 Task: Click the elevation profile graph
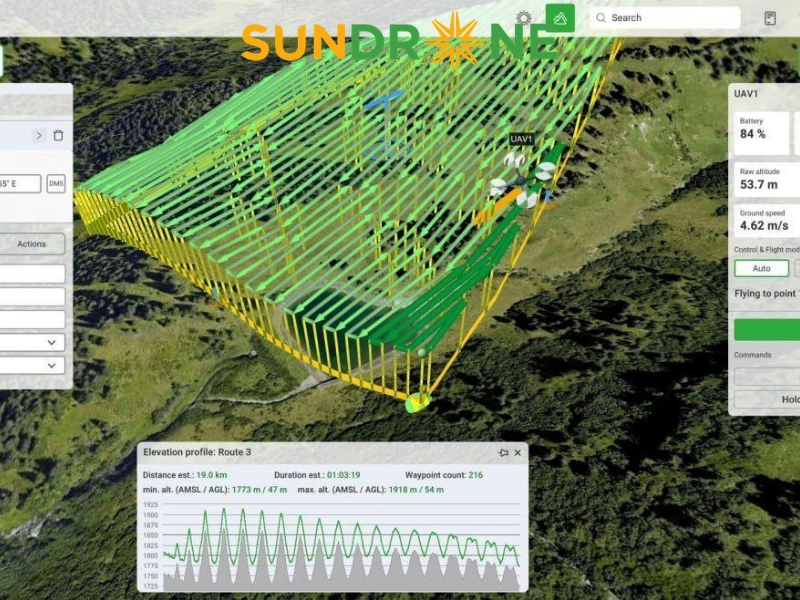[x=341, y=545]
